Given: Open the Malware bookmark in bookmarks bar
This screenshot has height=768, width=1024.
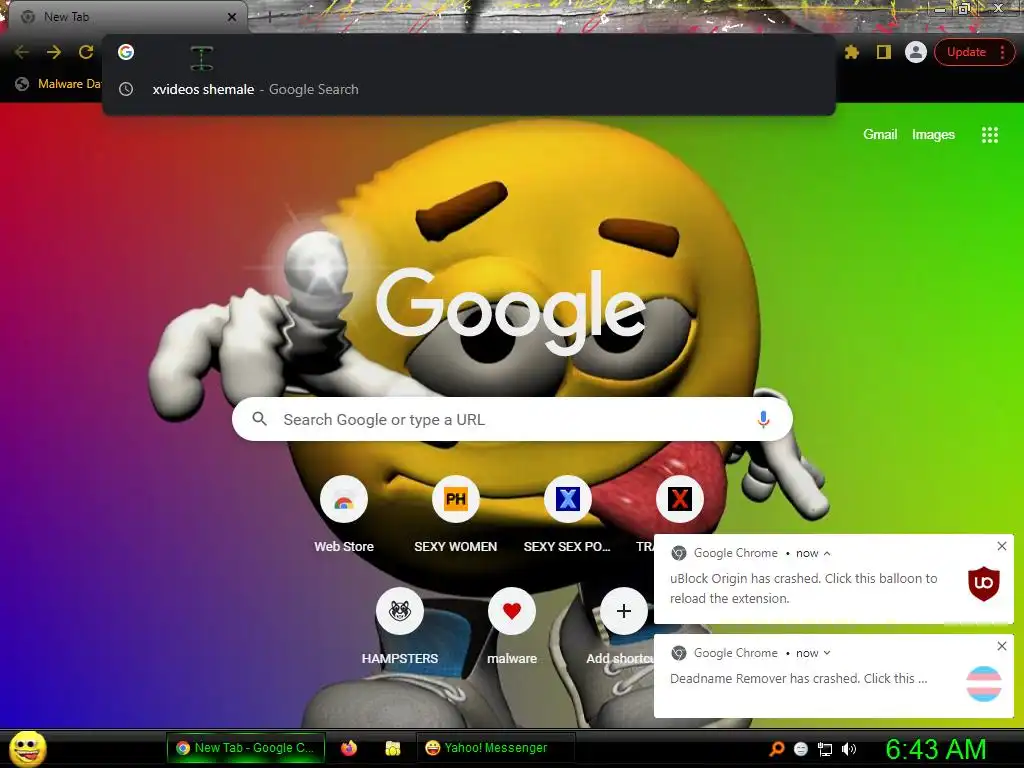Looking at the screenshot, I should (x=58, y=84).
